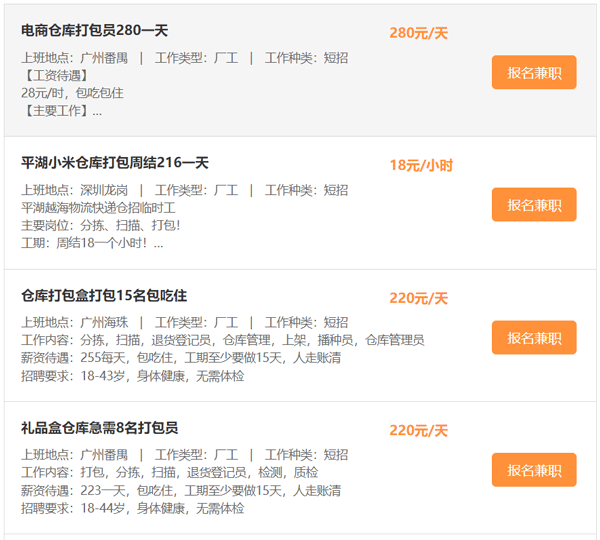Image resolution: width=600 pixels, height=540 pixels.
Task: Click 薪资待遇: 223一天 line
Action: pos(181,490)
